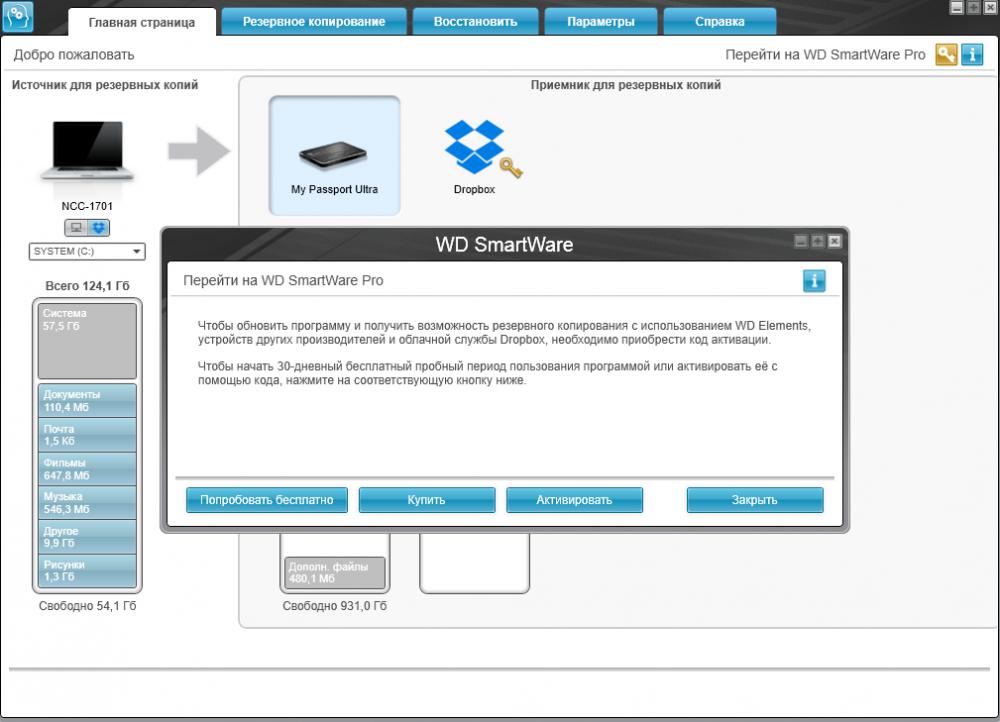Click 'Источник для резервных копий' label
1000x722 pixels.
105,85
